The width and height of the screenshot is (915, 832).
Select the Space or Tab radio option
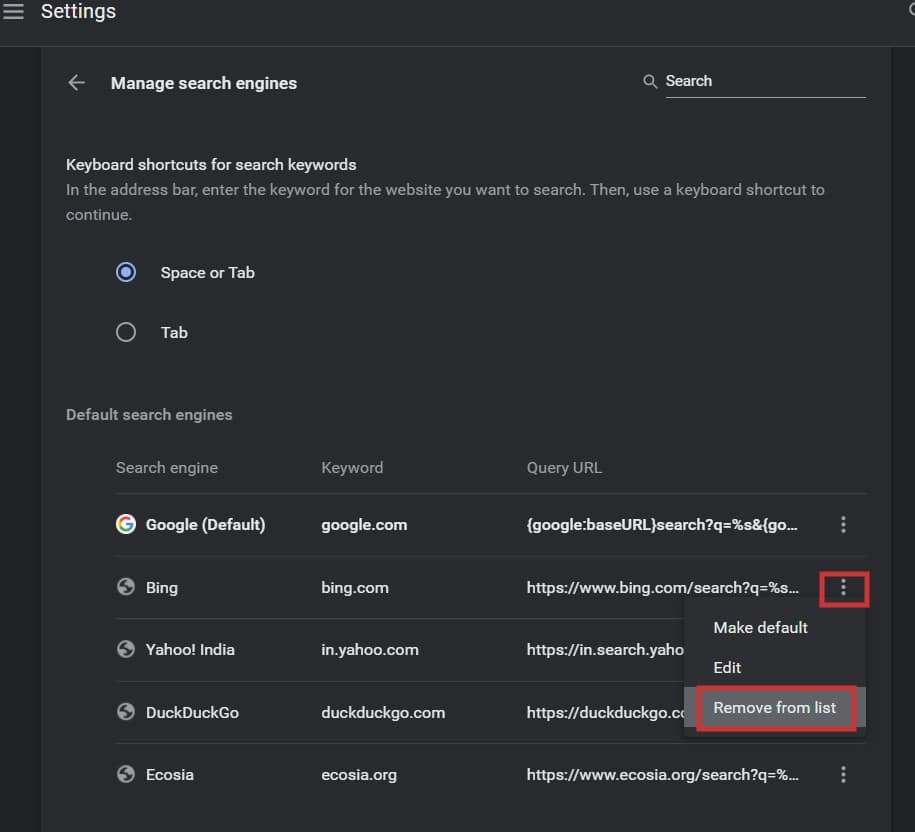point(126,272)
